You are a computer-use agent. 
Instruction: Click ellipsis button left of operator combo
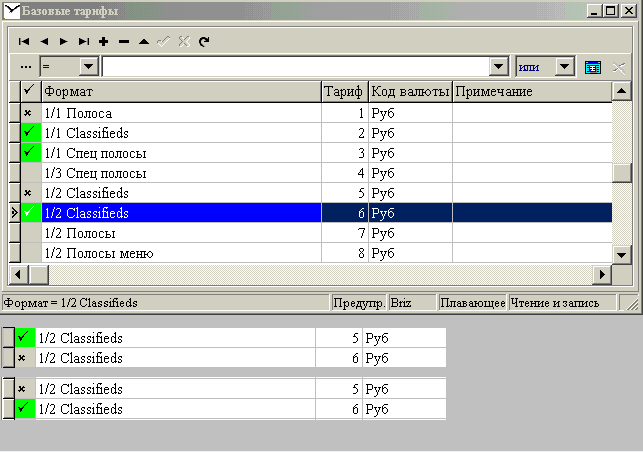(26, 67)
